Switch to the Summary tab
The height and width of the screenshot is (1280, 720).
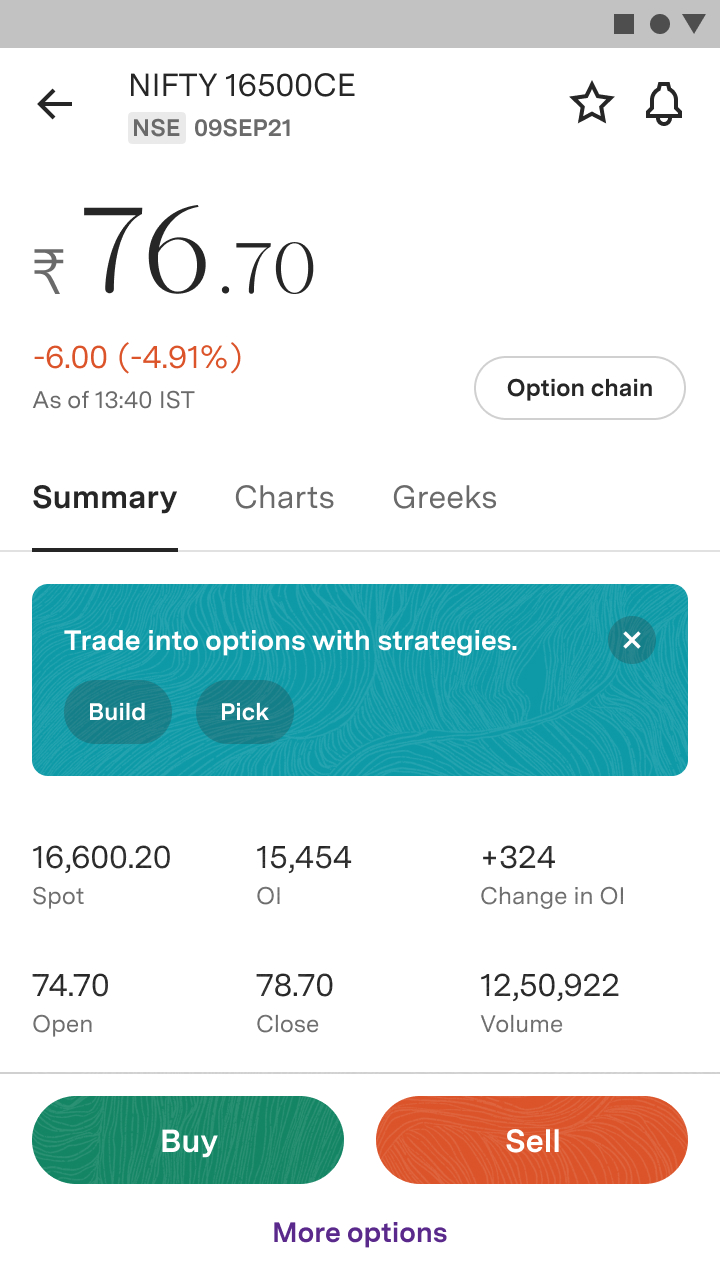105,498
